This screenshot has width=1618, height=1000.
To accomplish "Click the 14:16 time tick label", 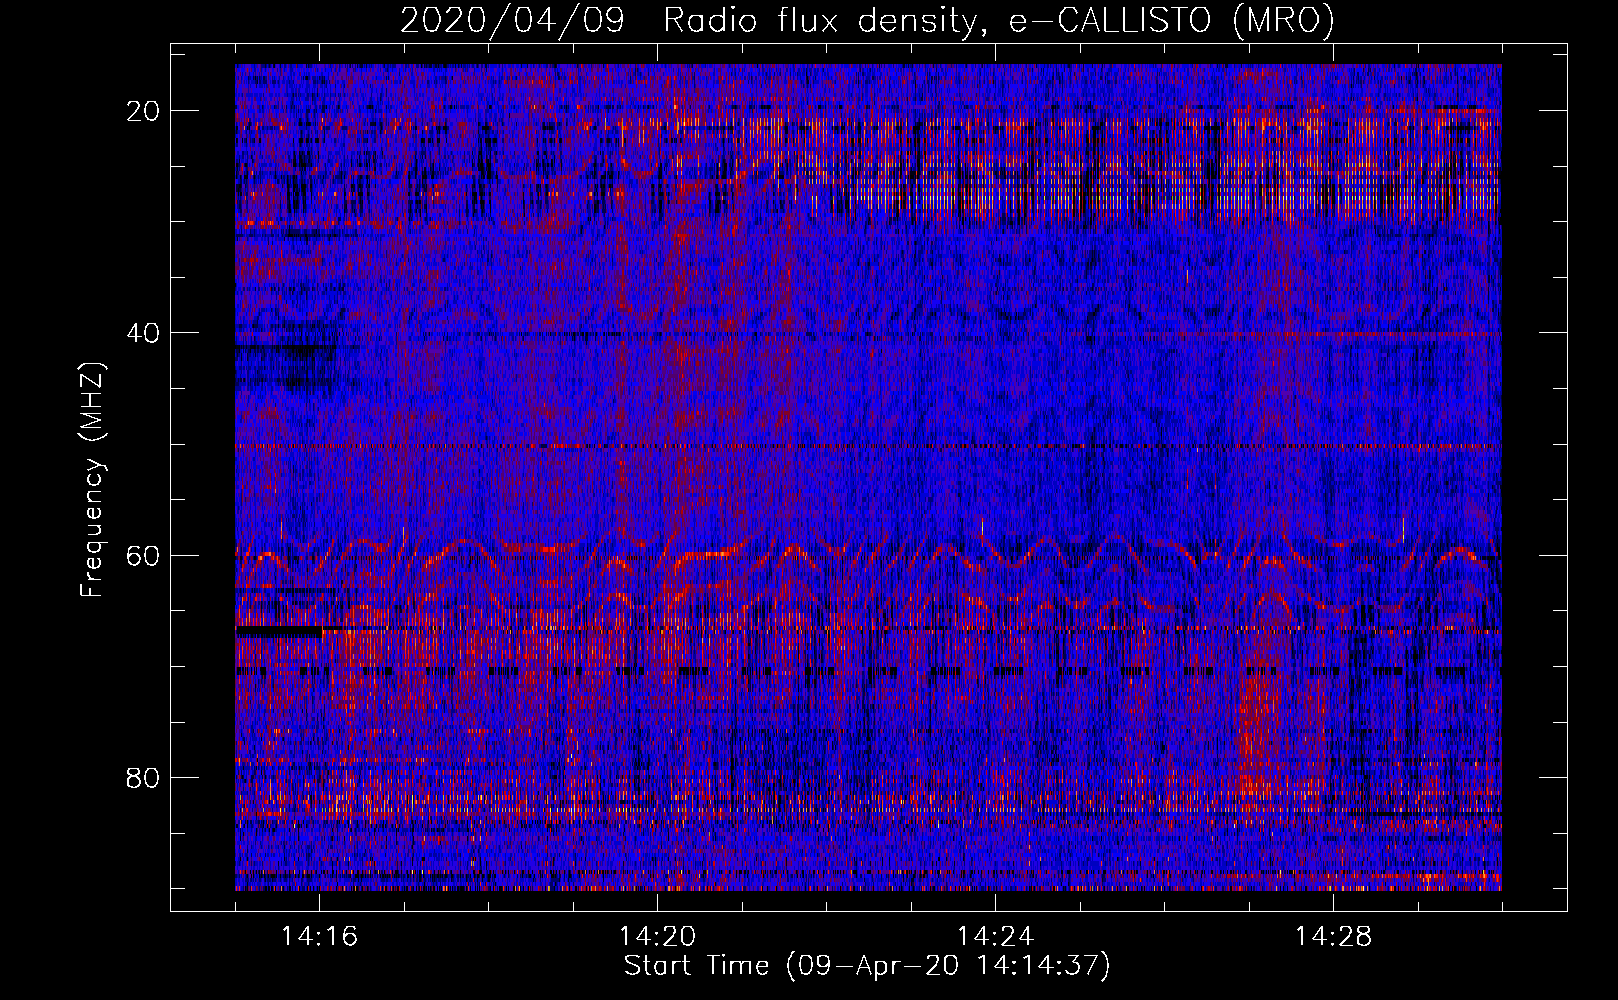I will [x=319, y=936].
